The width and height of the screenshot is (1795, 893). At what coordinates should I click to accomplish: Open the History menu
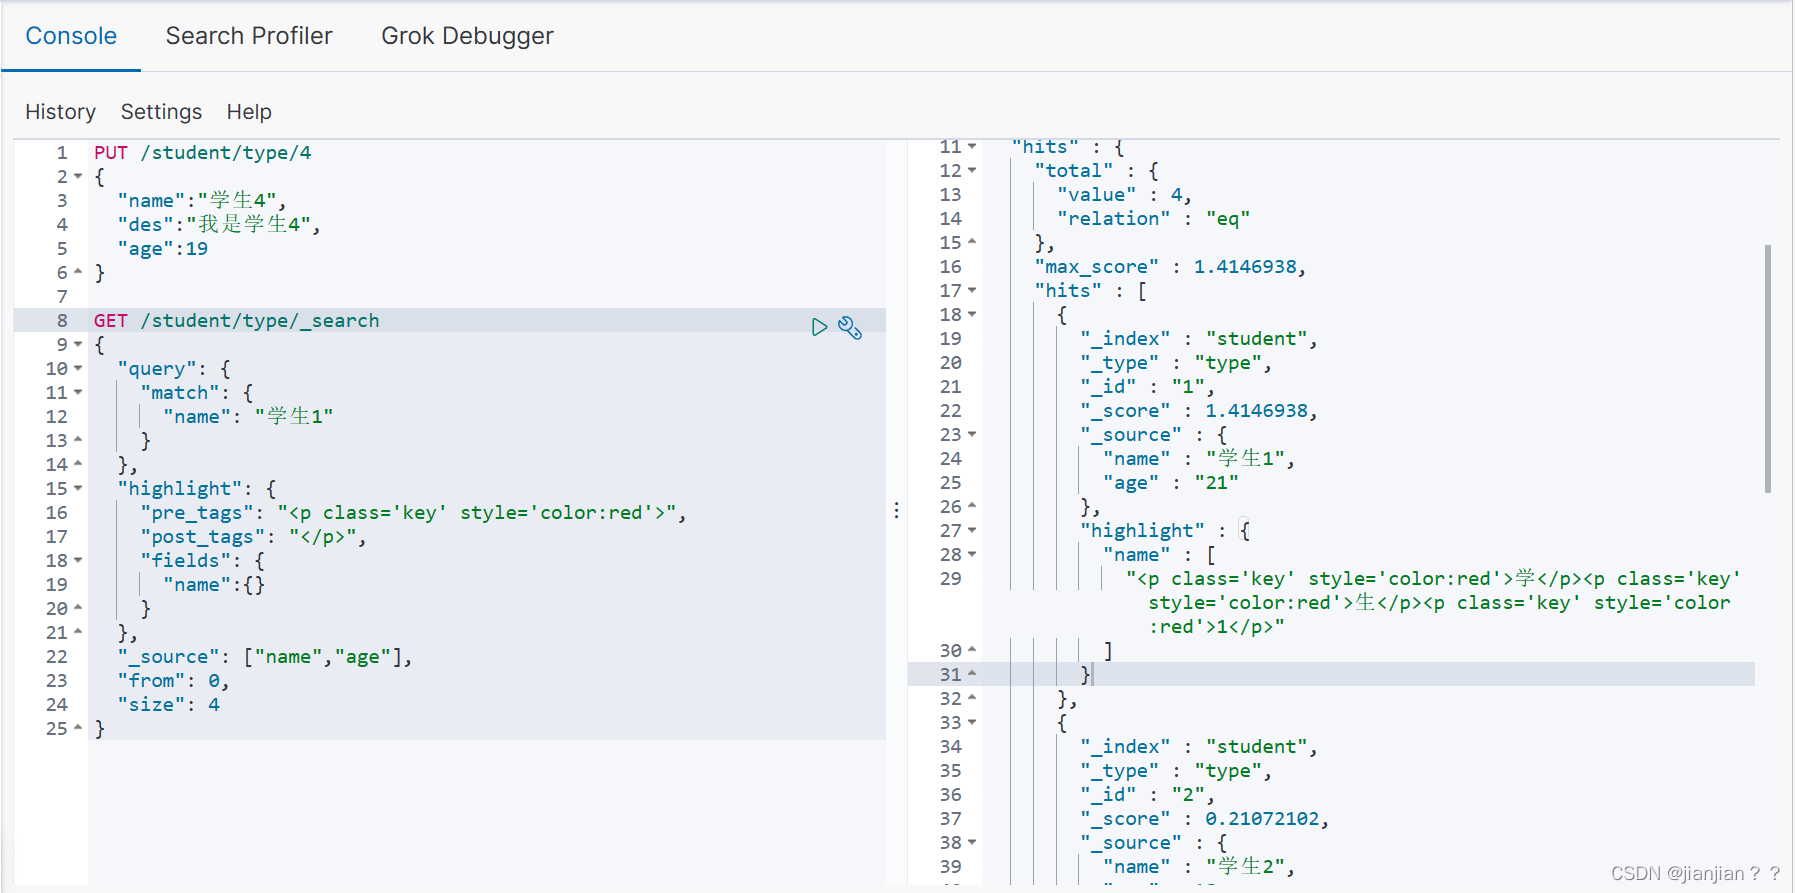click(60, 112)
